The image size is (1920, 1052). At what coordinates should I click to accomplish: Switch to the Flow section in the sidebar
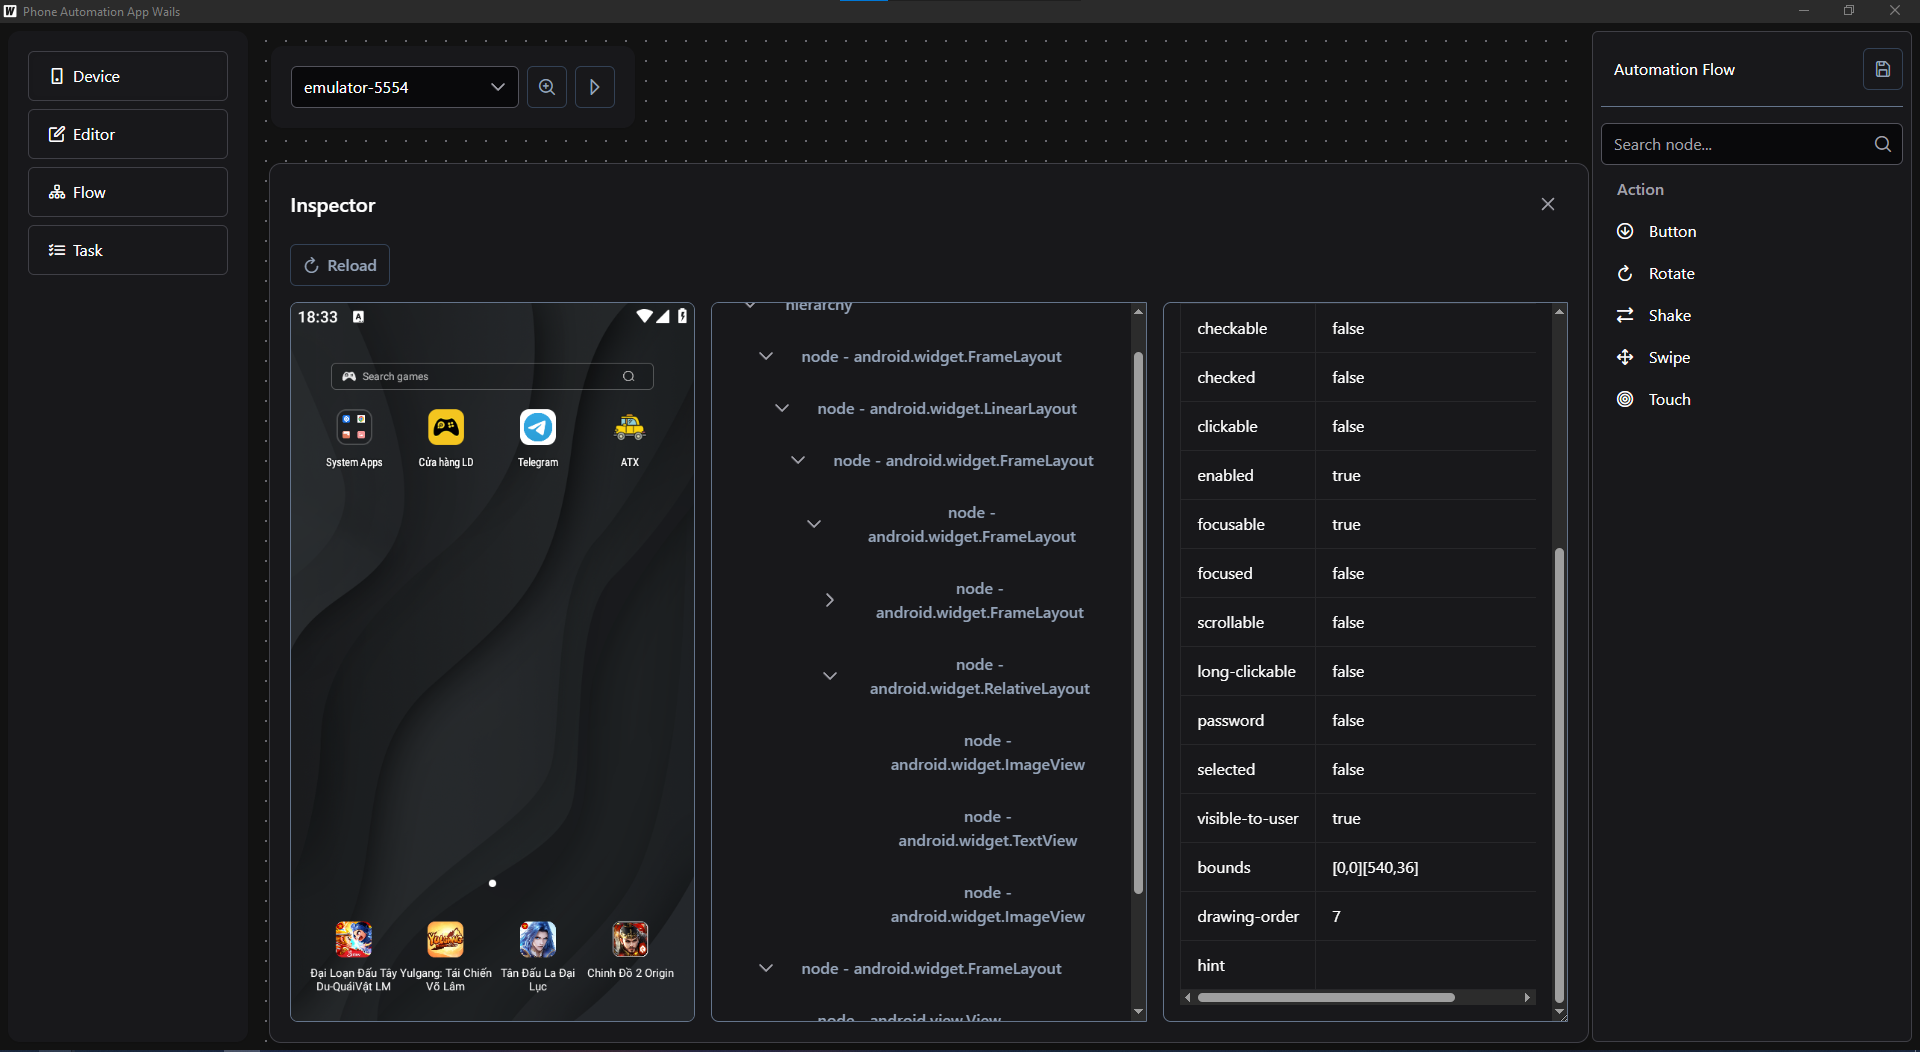[x=128, y=192]
